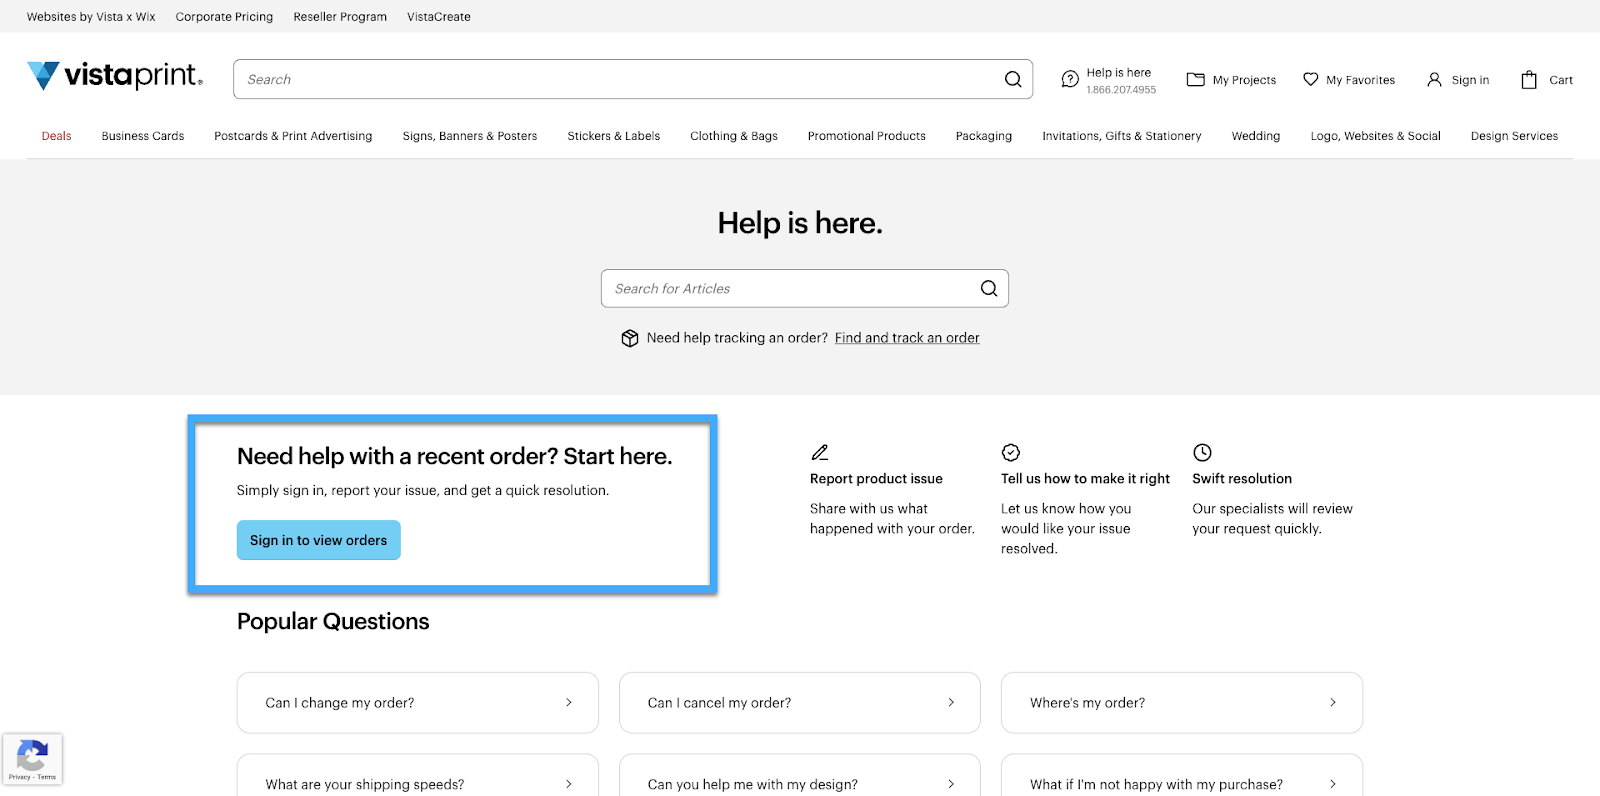Follow the Find and track an order link
Image resolution: width=1600 pixels, height=796 pixels.
tap(907, 338)
